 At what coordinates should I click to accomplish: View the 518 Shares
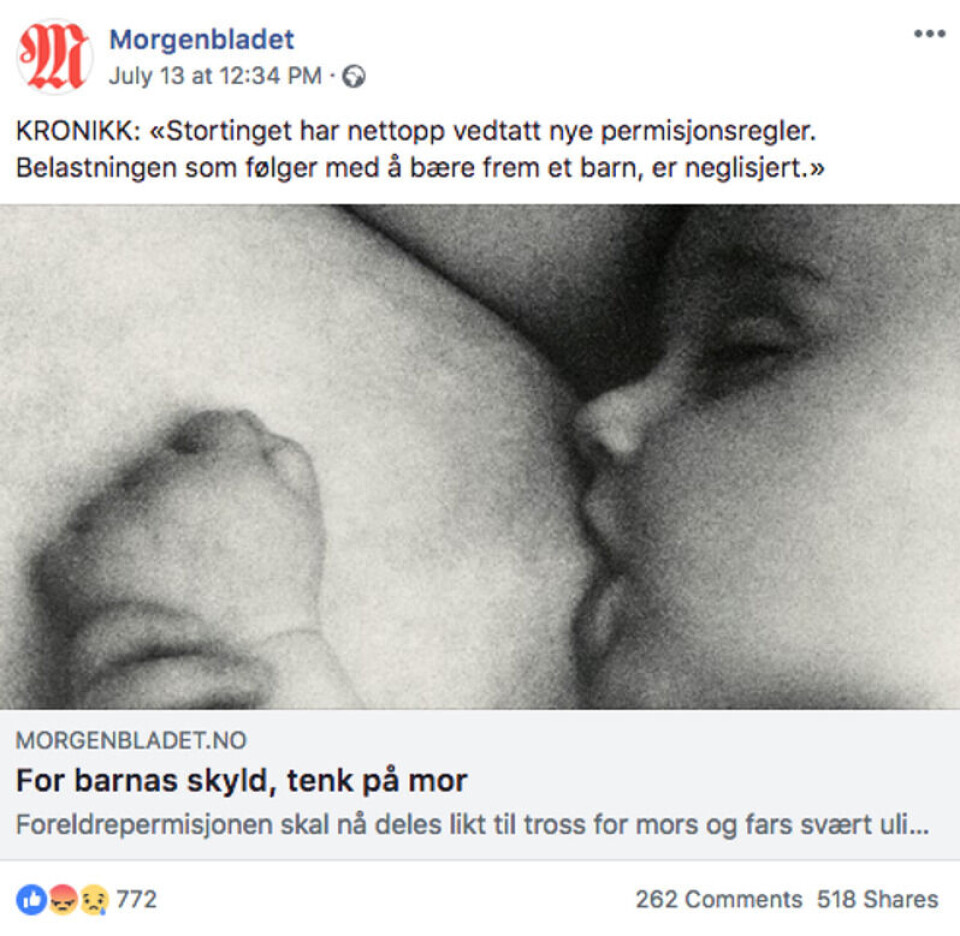pyautogui.click(x=877, y=899)
